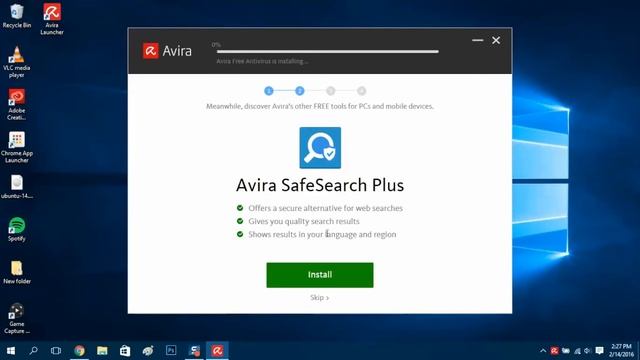Select step 3 indicator dot

tap(331, 91)
